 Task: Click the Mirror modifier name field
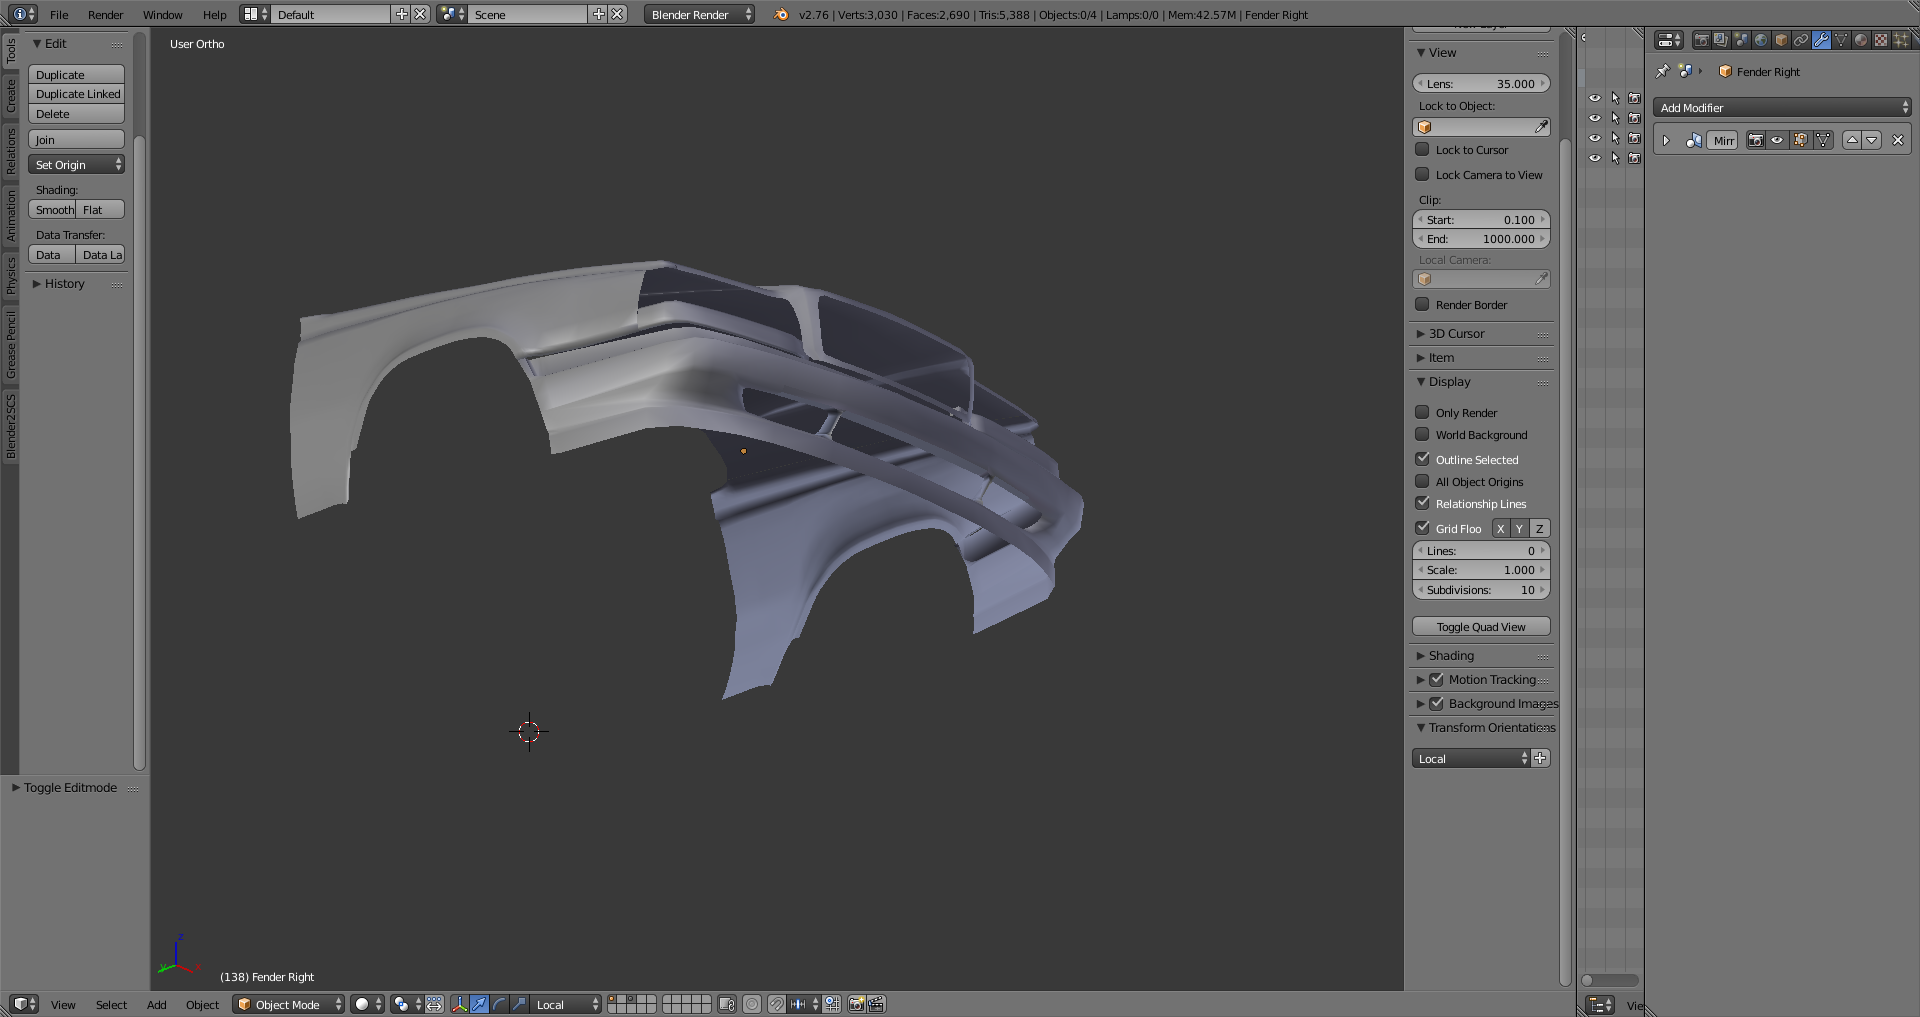coord(1722,141)
